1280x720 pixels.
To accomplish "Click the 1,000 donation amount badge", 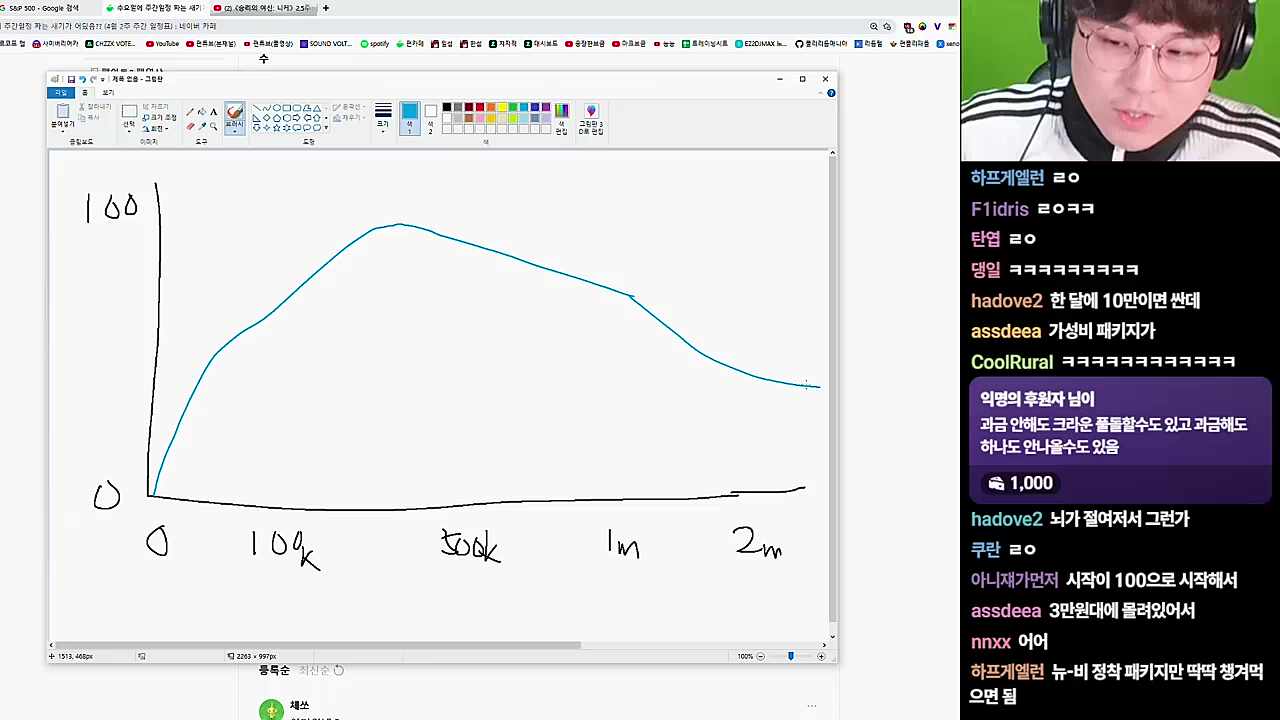I will (x=1021, y=483).
